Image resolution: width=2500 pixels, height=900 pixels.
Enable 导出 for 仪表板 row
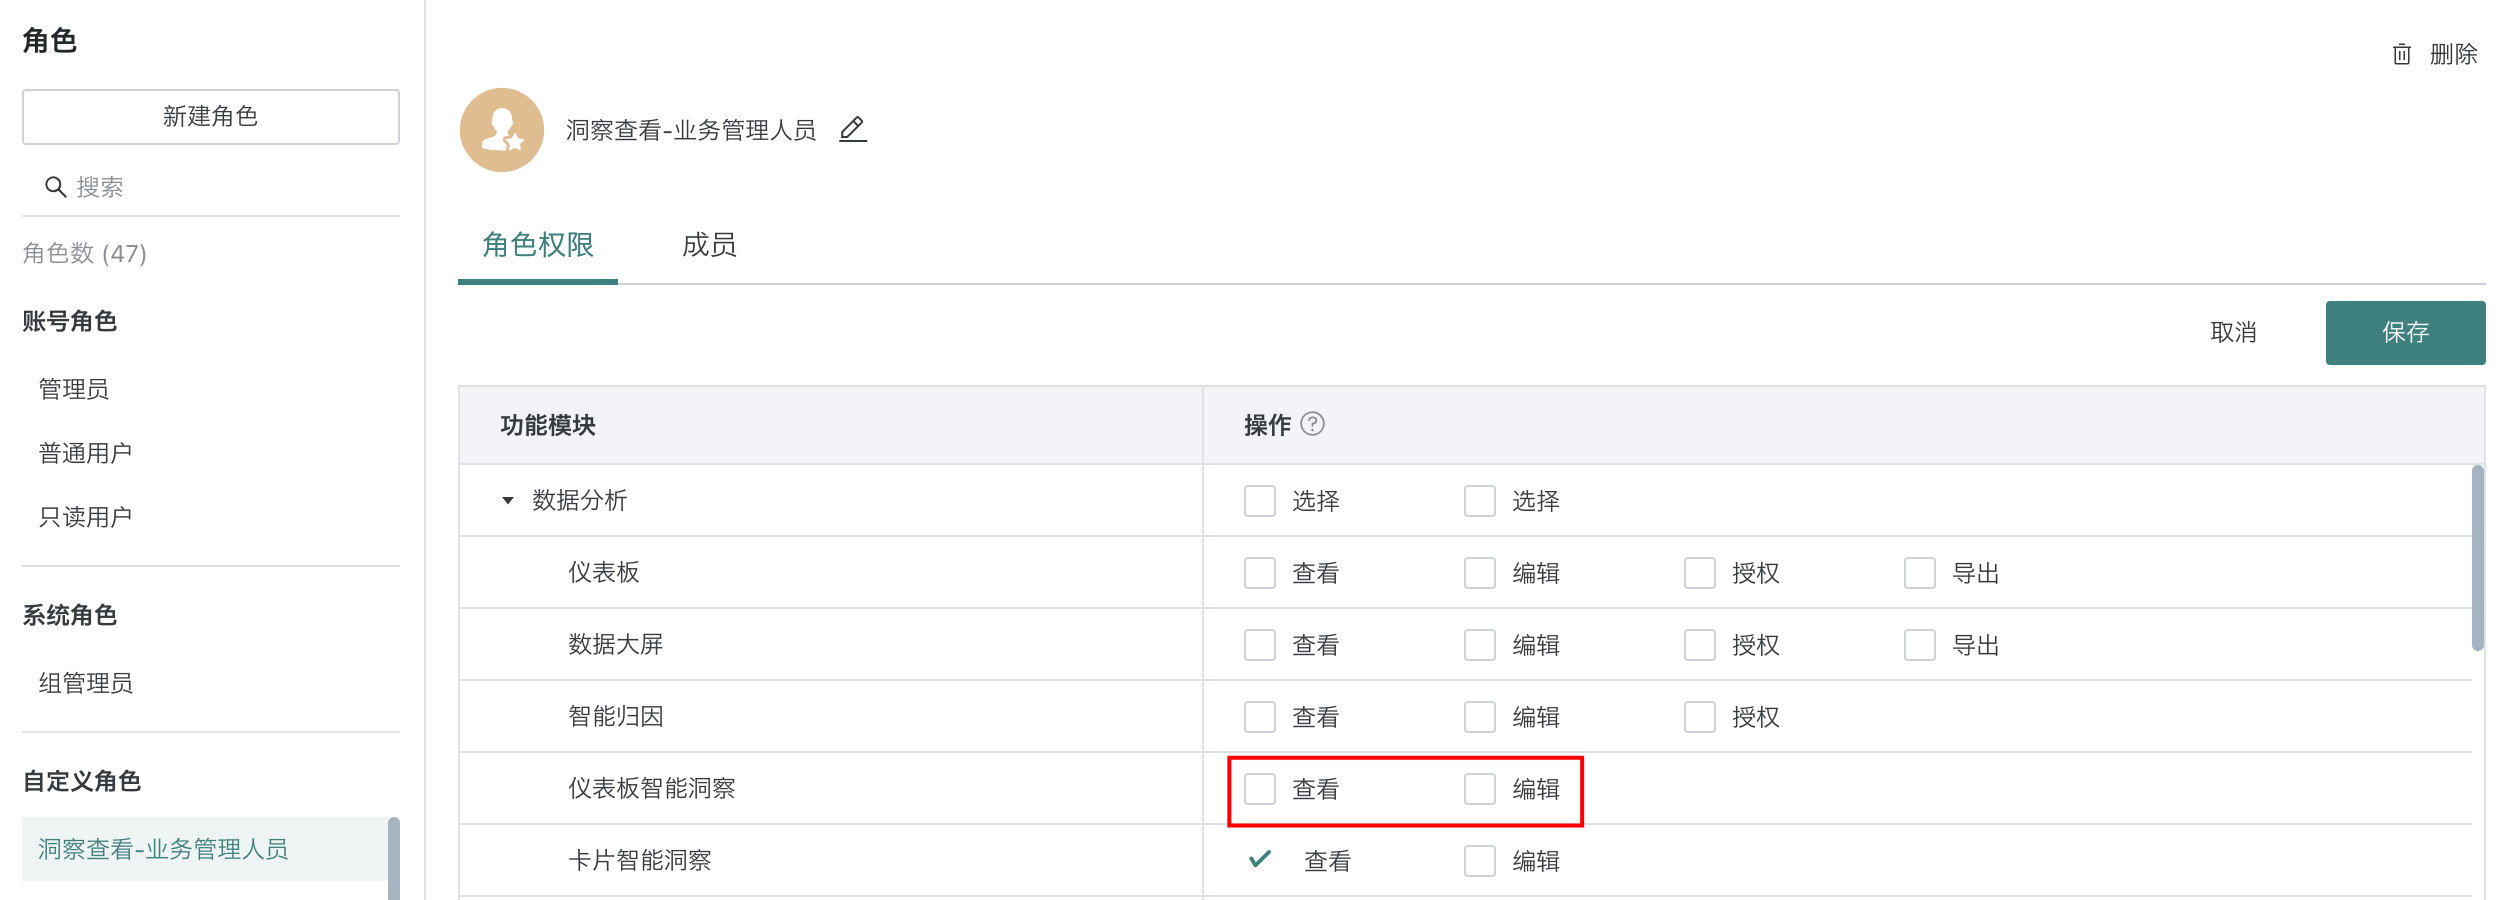1920,573
